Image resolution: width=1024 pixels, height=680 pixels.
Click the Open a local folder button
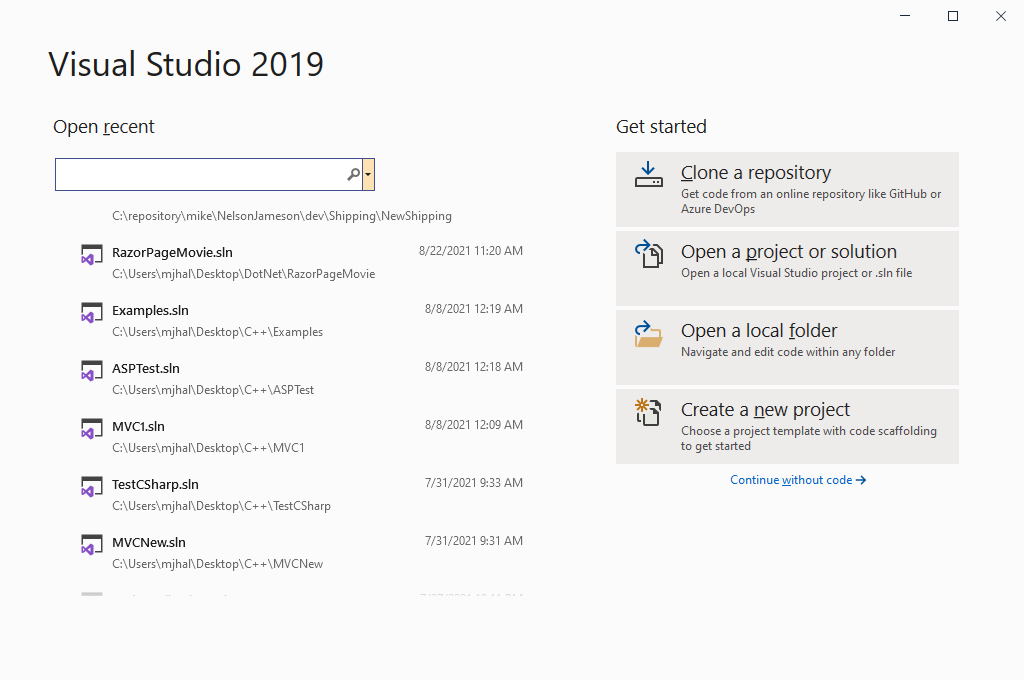pos(787,347)
